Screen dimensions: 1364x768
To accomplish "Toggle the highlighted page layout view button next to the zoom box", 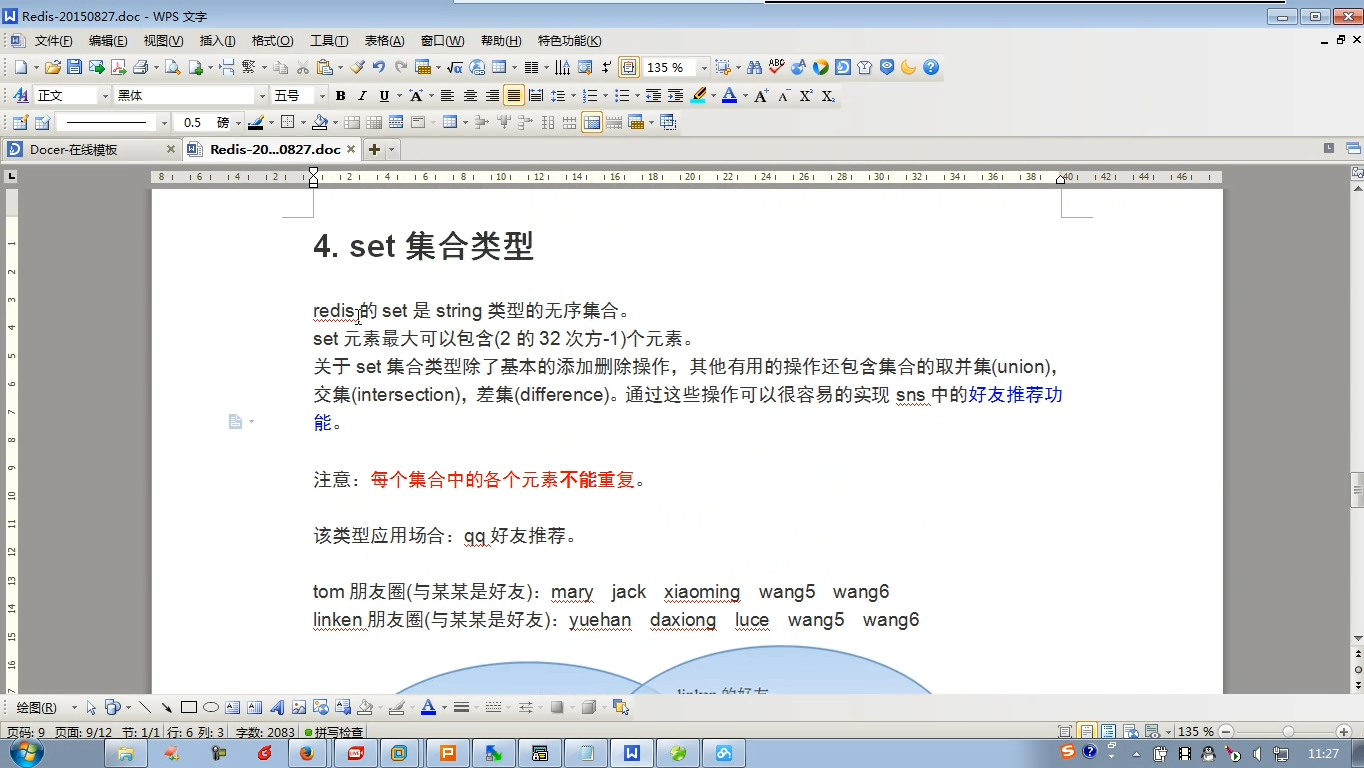I will tap(628, 68).
